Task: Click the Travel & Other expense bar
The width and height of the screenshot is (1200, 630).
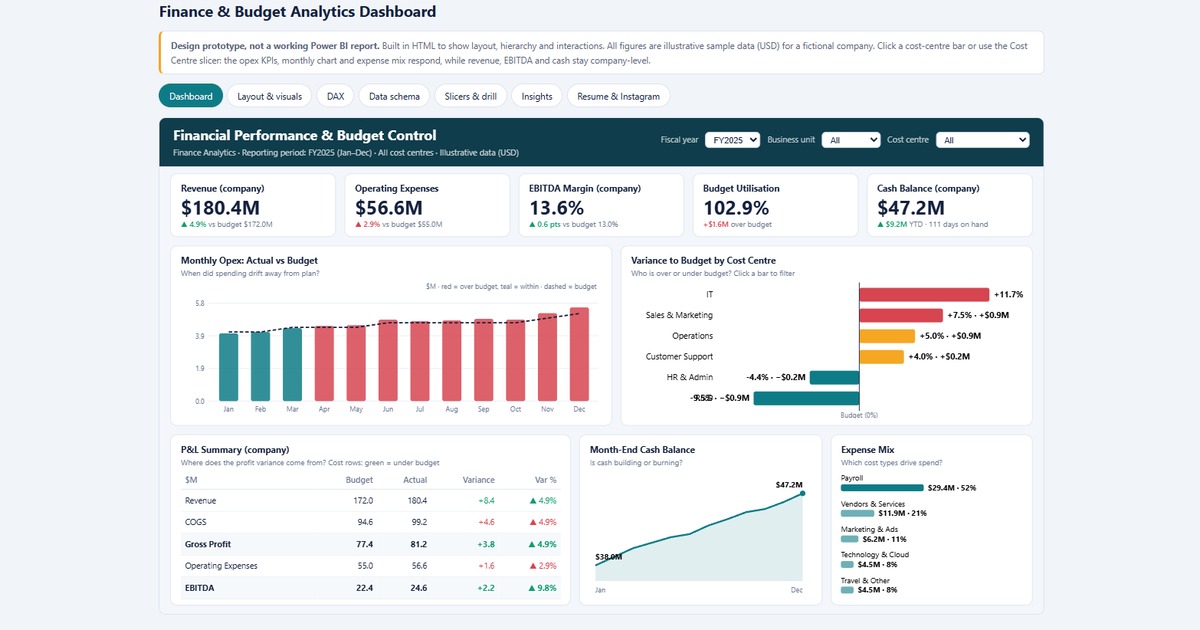Action: click(x=847, y=590)
